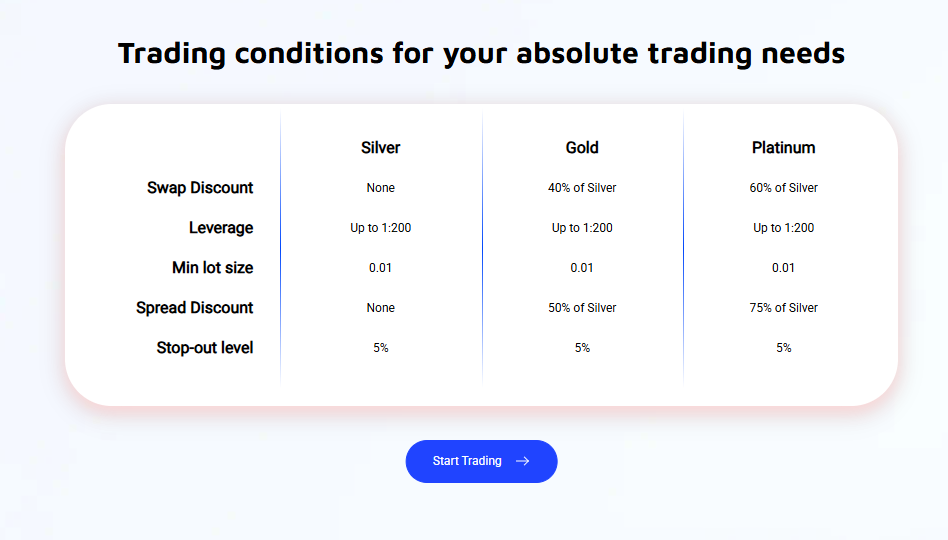Click Silver's Up to 1:200 leverage value
948x540 pixels.
[x=380, y=228]
